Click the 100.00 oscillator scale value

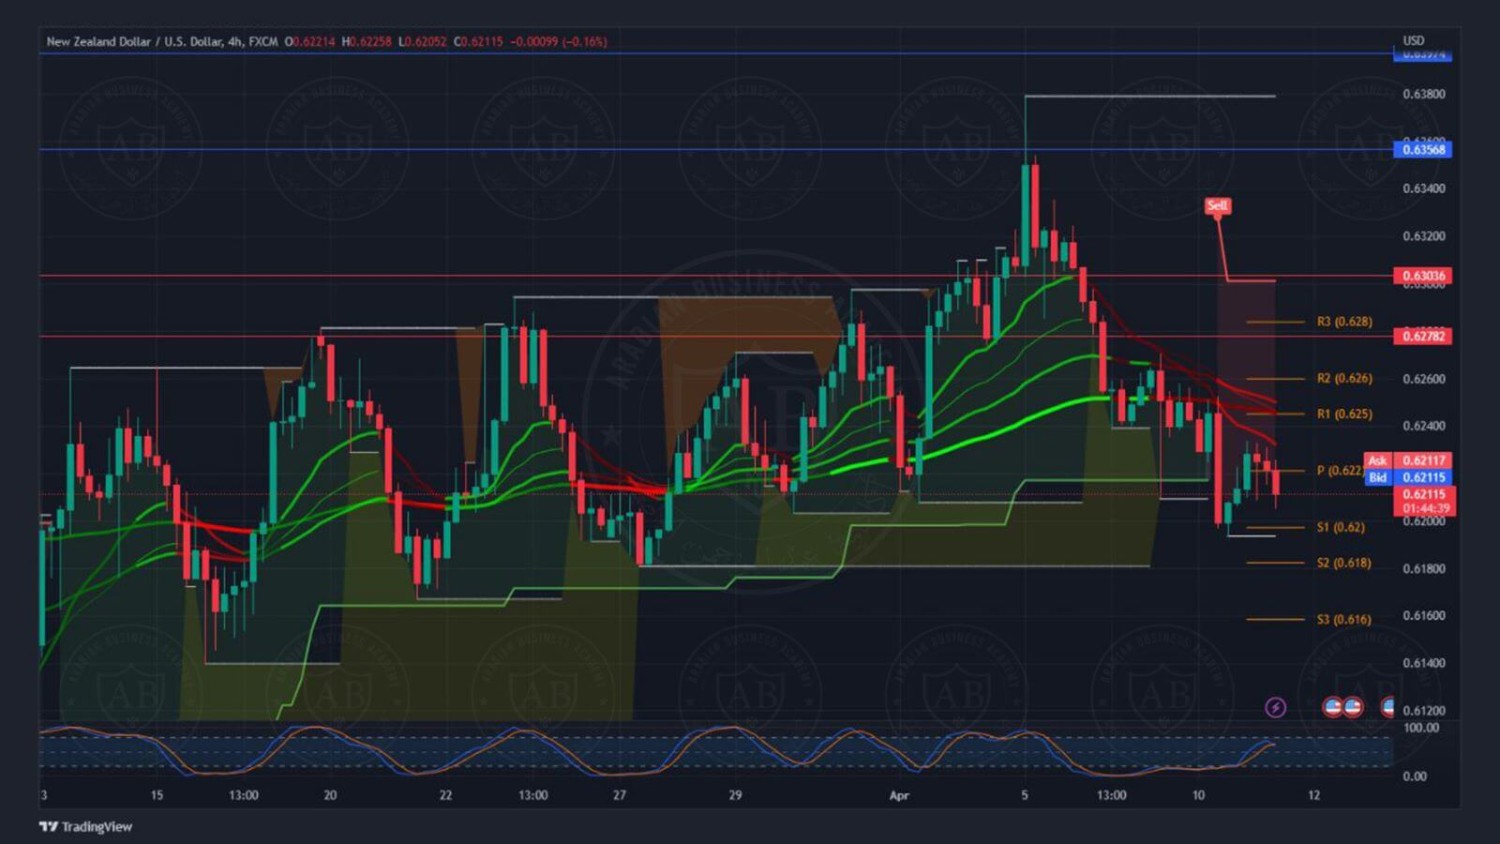1421,727
